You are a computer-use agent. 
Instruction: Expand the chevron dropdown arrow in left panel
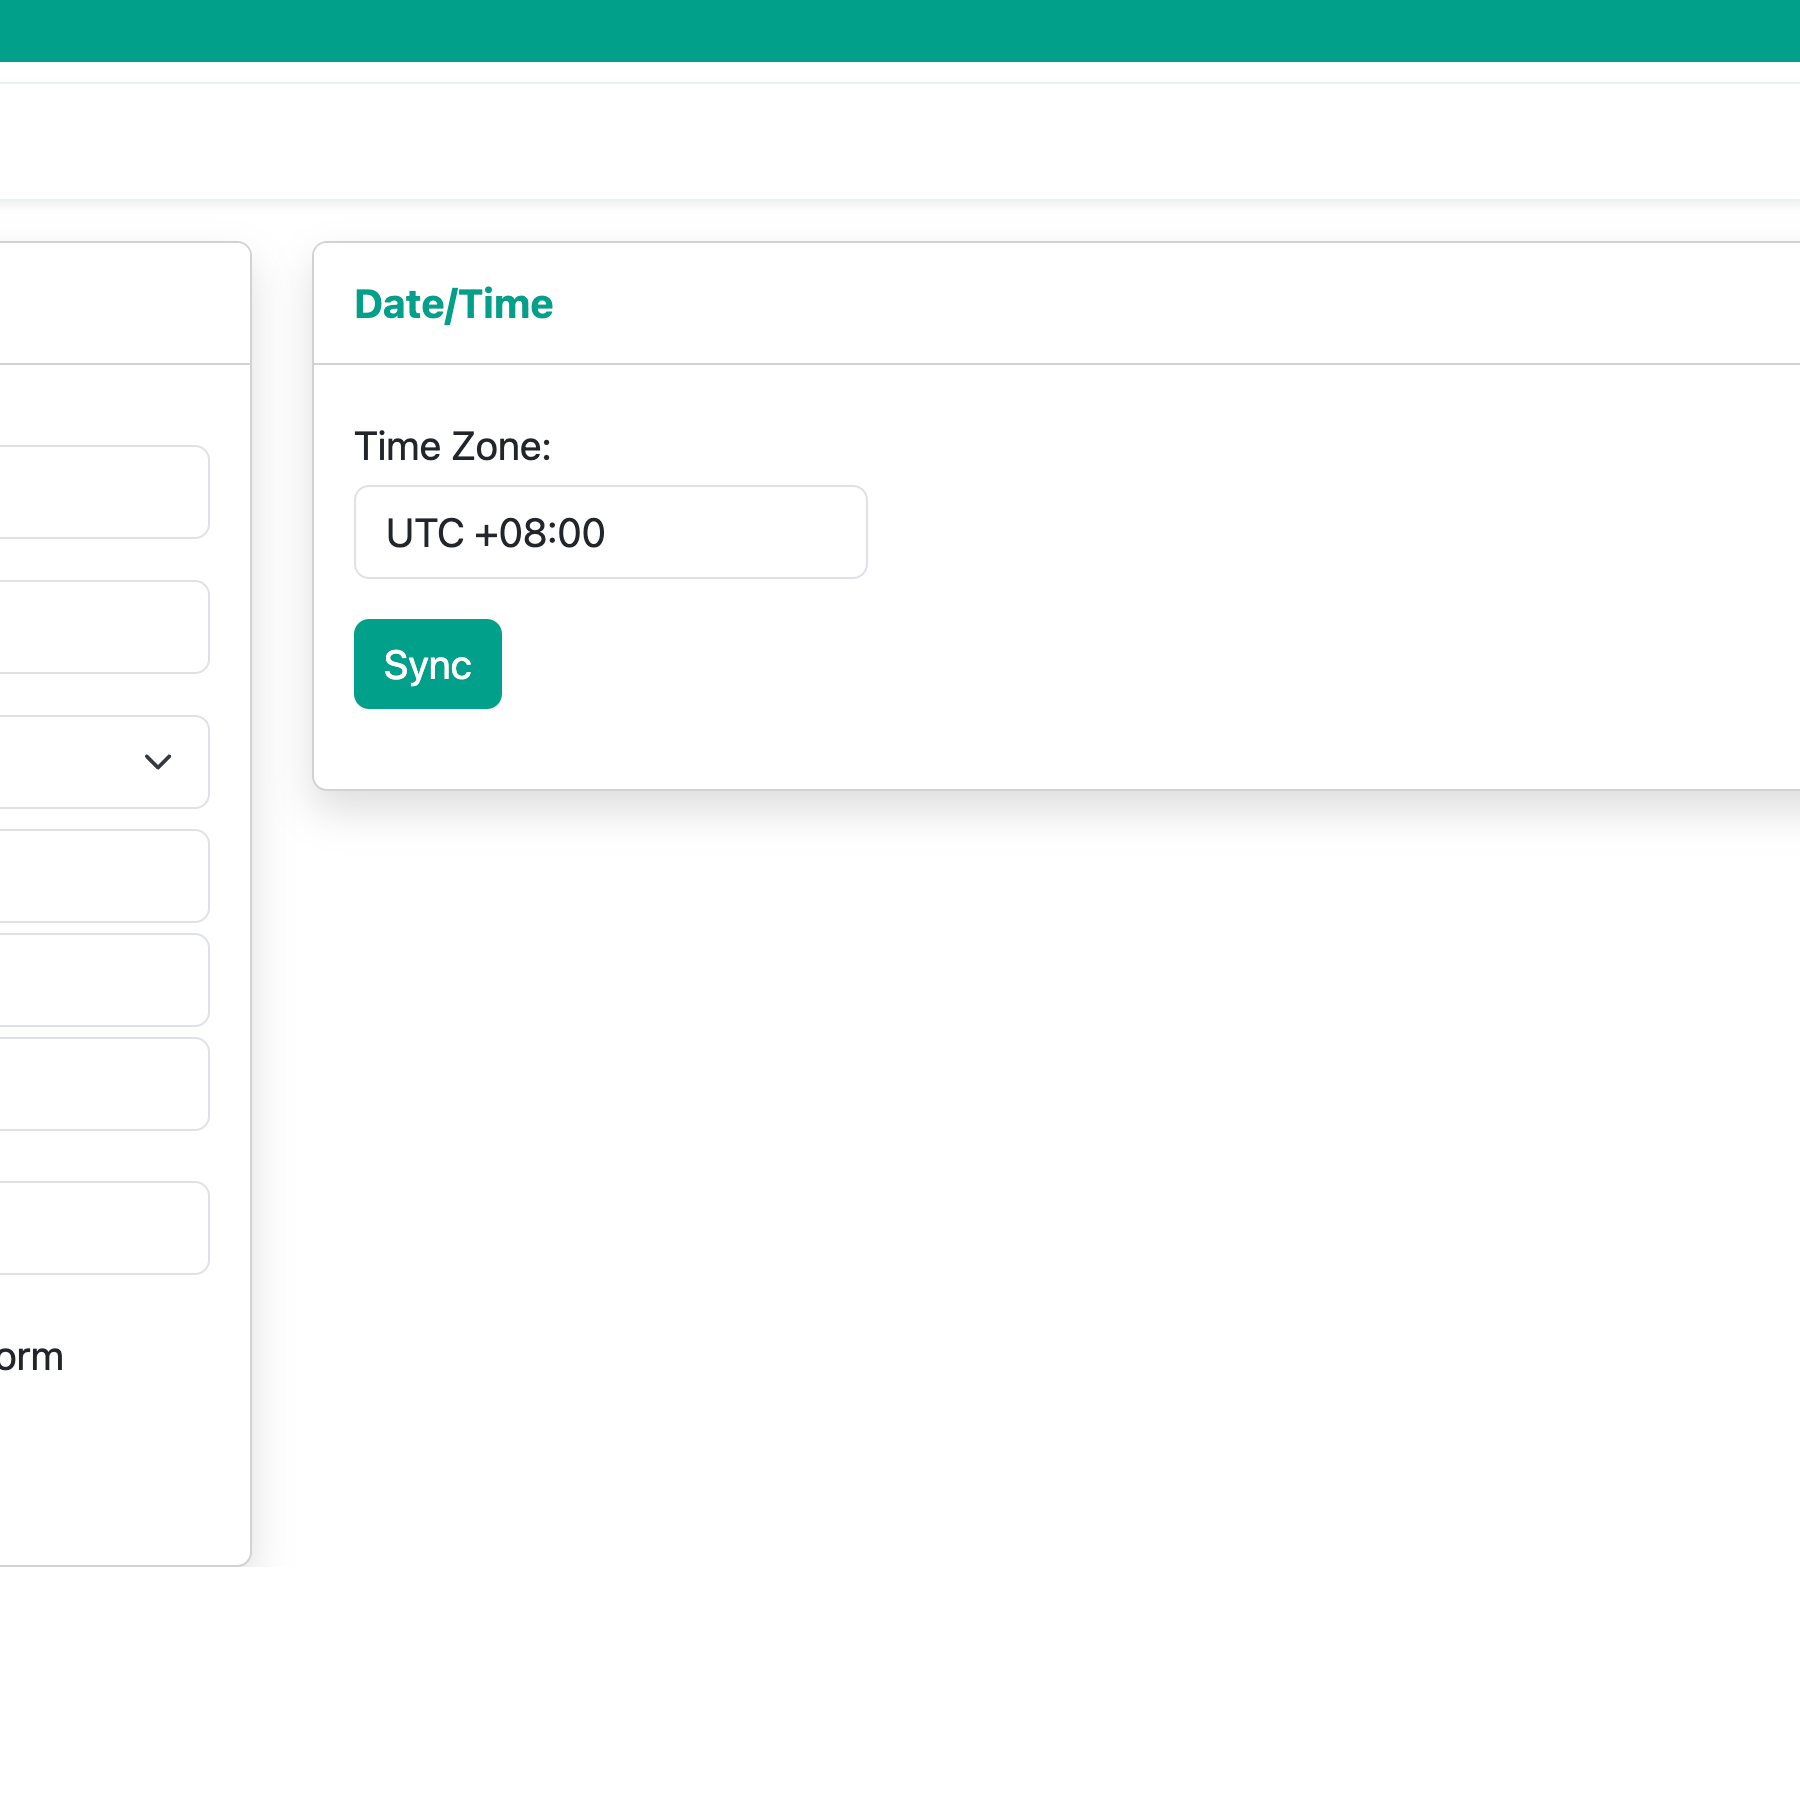(x=158, y=762)
